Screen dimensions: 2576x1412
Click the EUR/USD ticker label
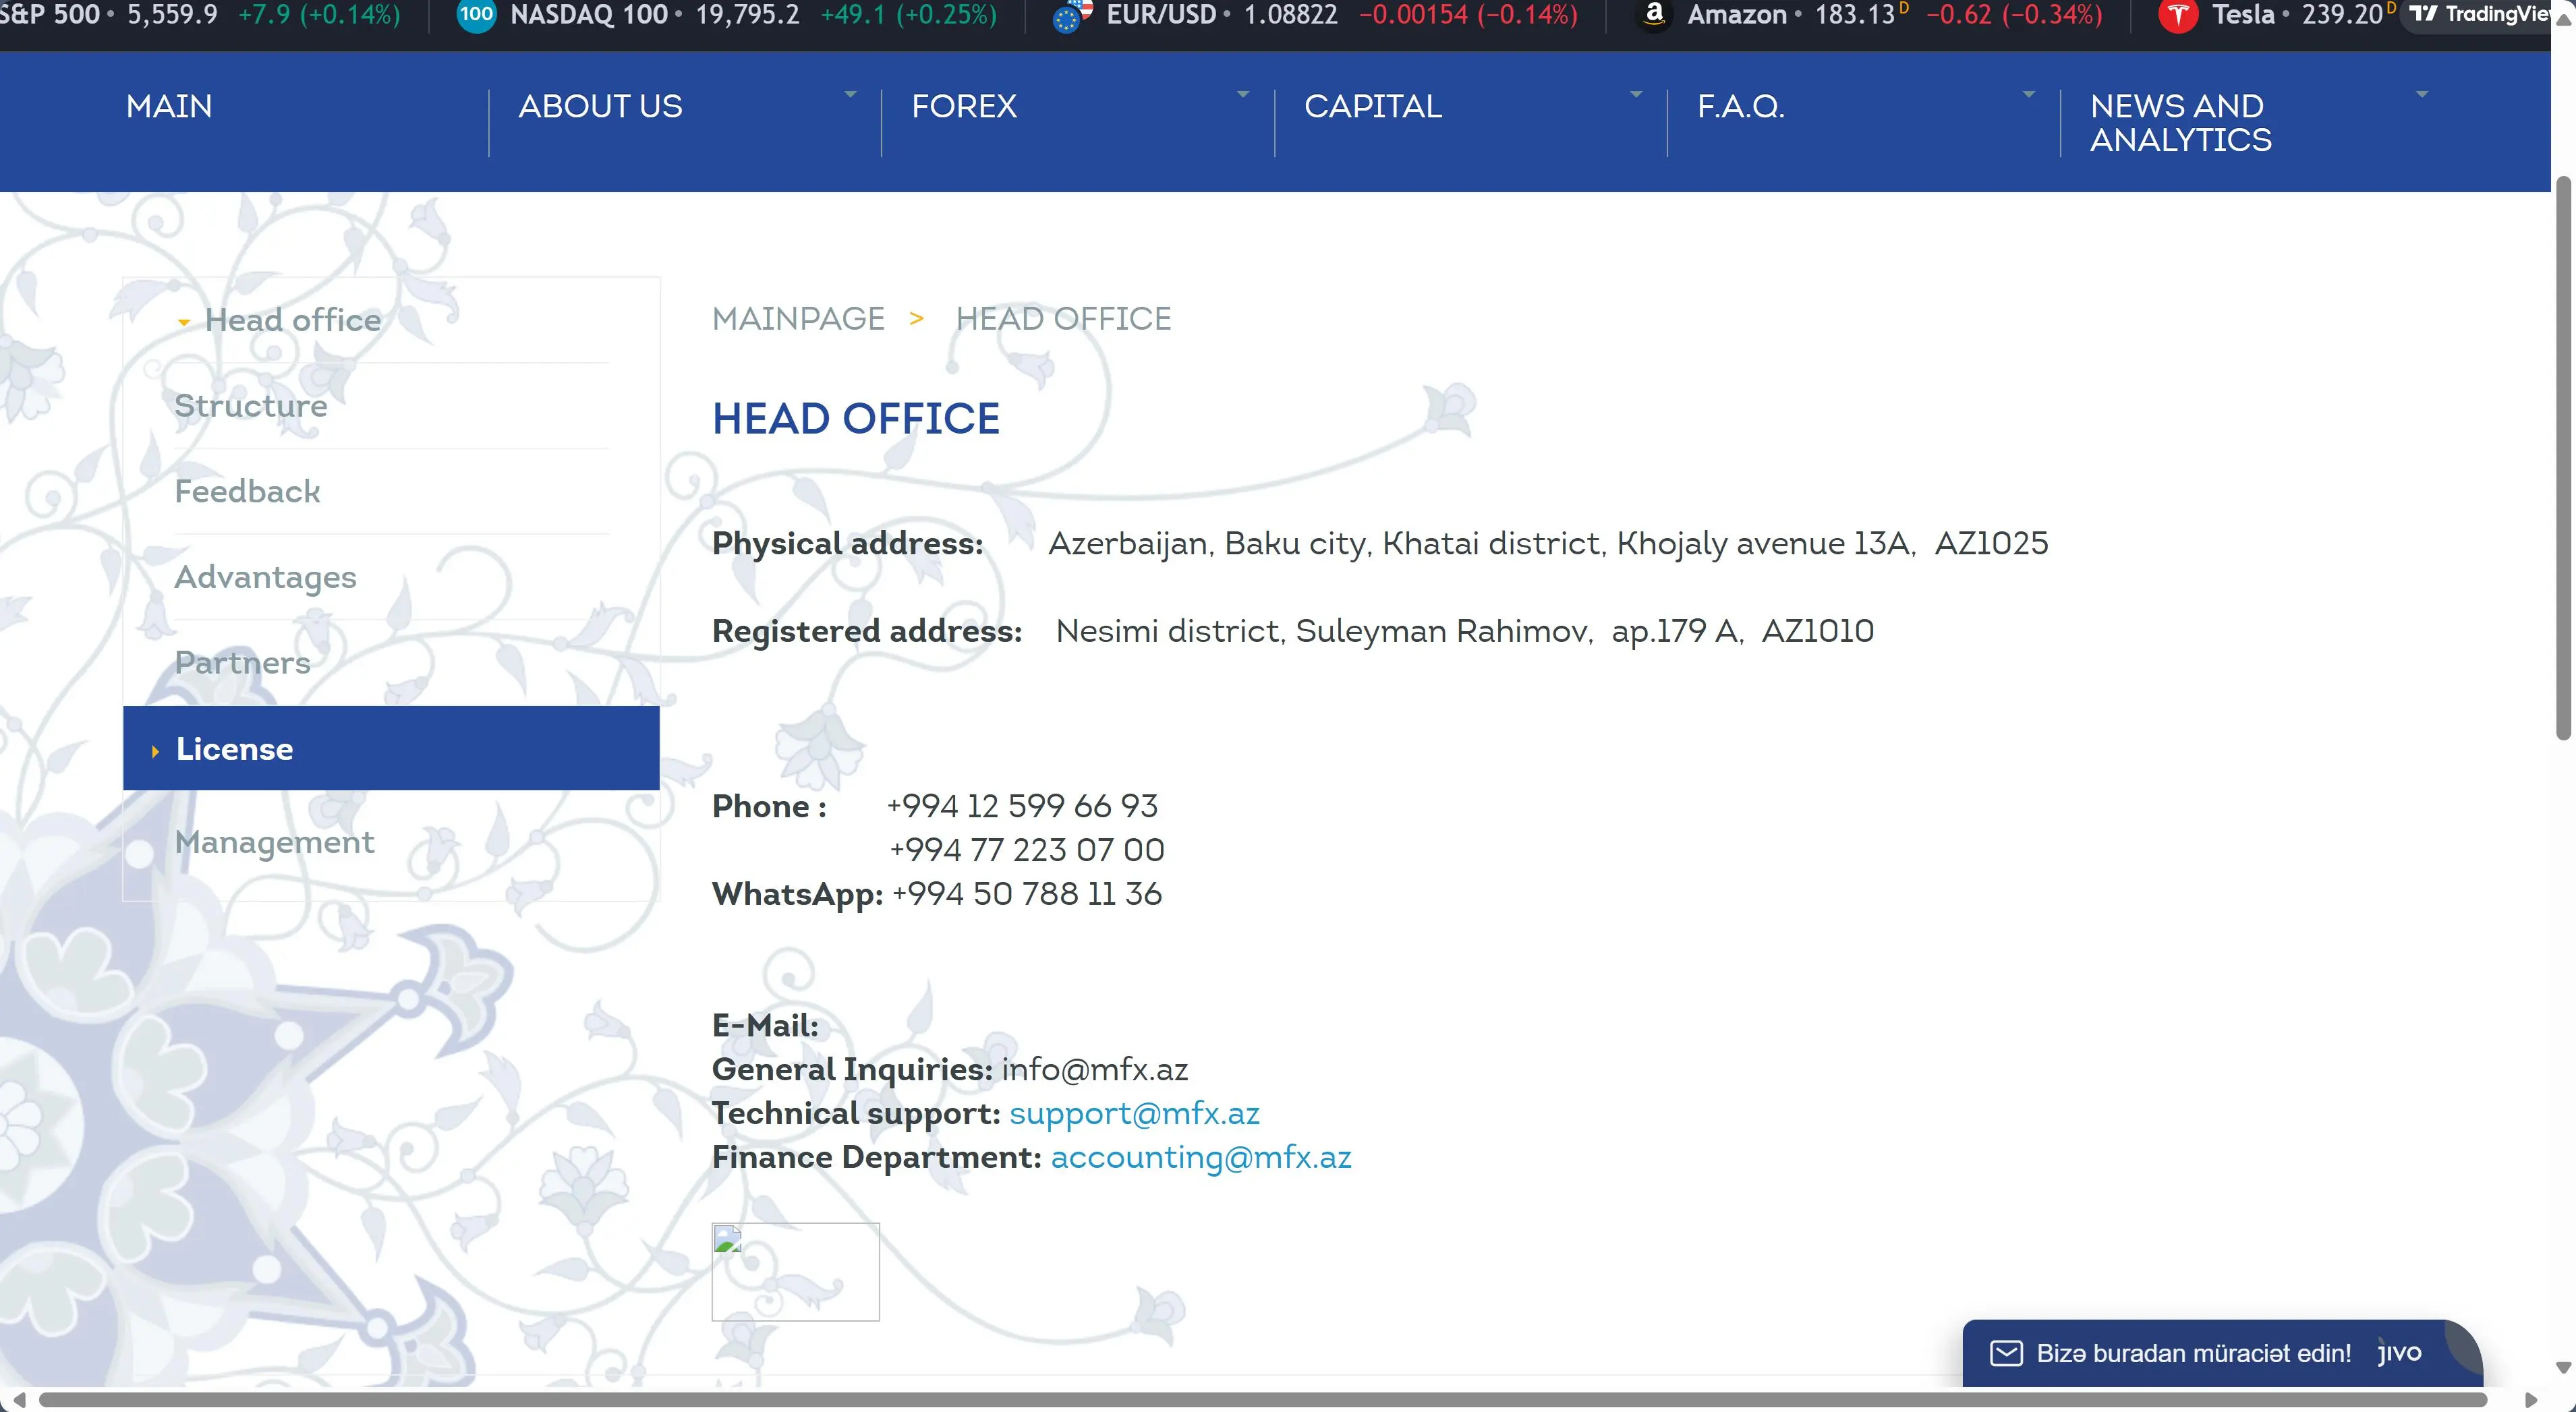pyautogui.click(x=1161, y=15)
